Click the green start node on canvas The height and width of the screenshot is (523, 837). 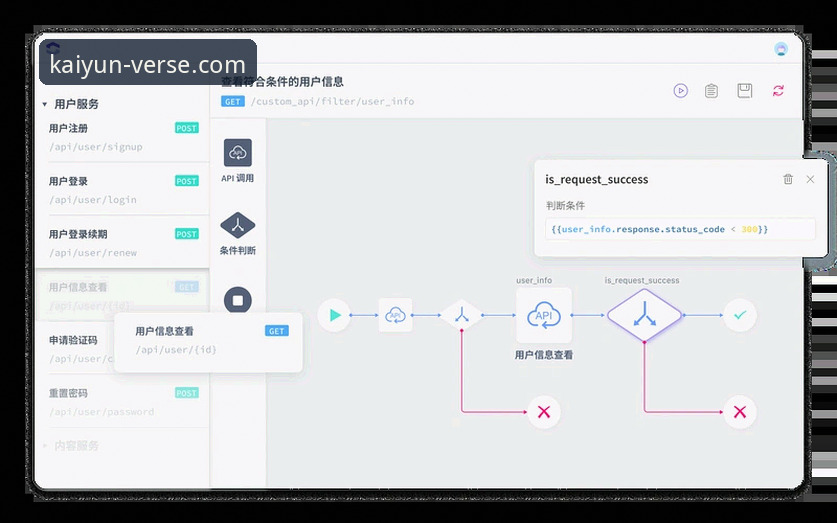click(x=334, y=315)
